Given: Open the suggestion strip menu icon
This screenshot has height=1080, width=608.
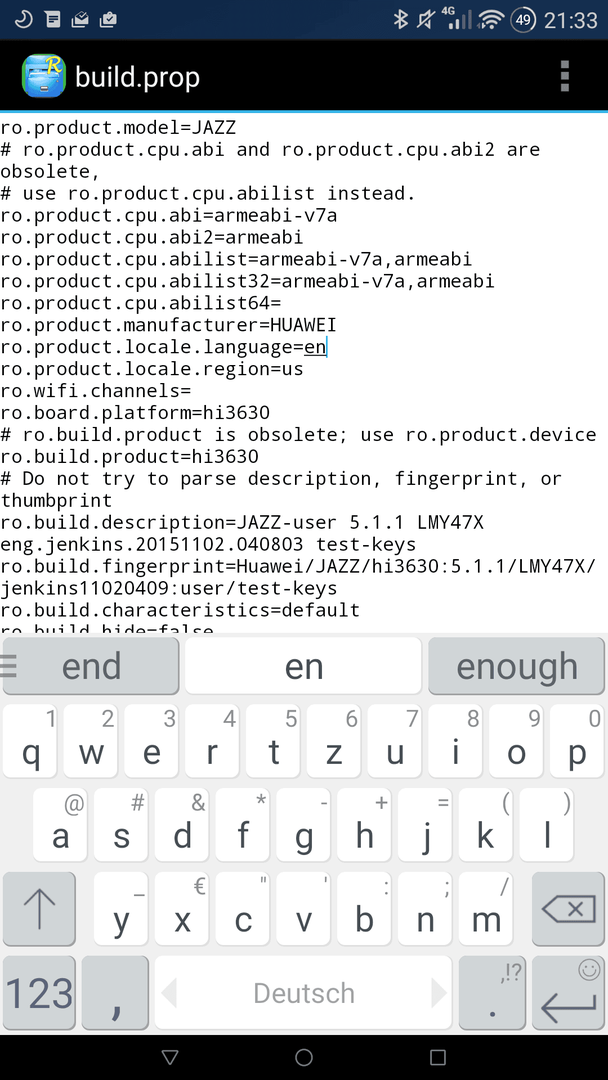Looking at the screenshot, I should tap(8, 665).
